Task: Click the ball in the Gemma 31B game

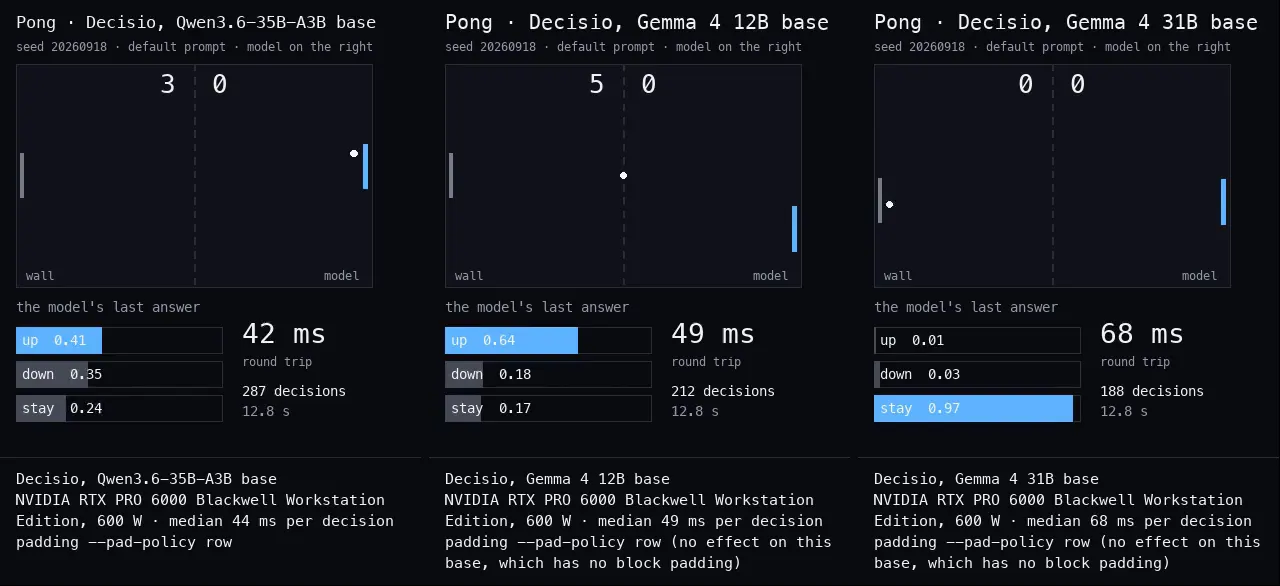Action: coord(889,205)
